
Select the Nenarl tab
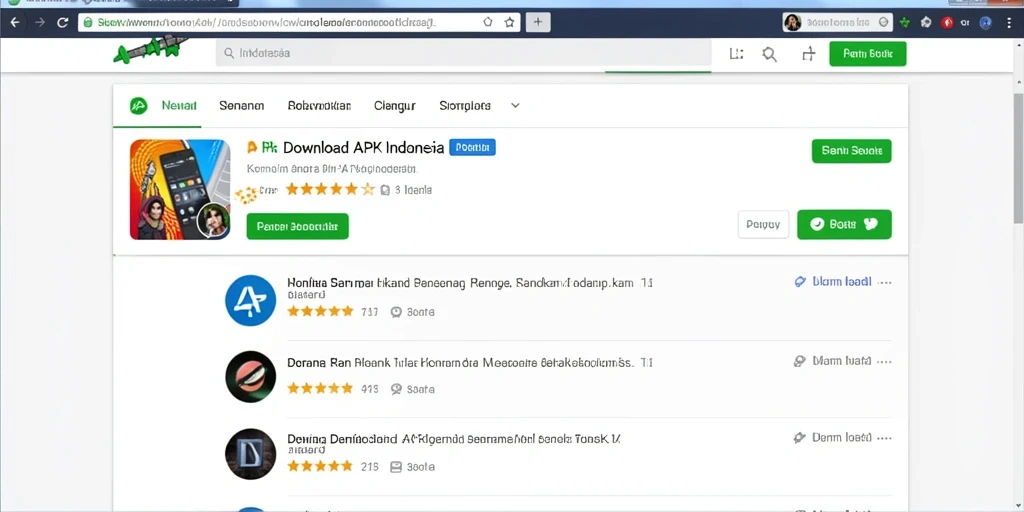(179, 105)
